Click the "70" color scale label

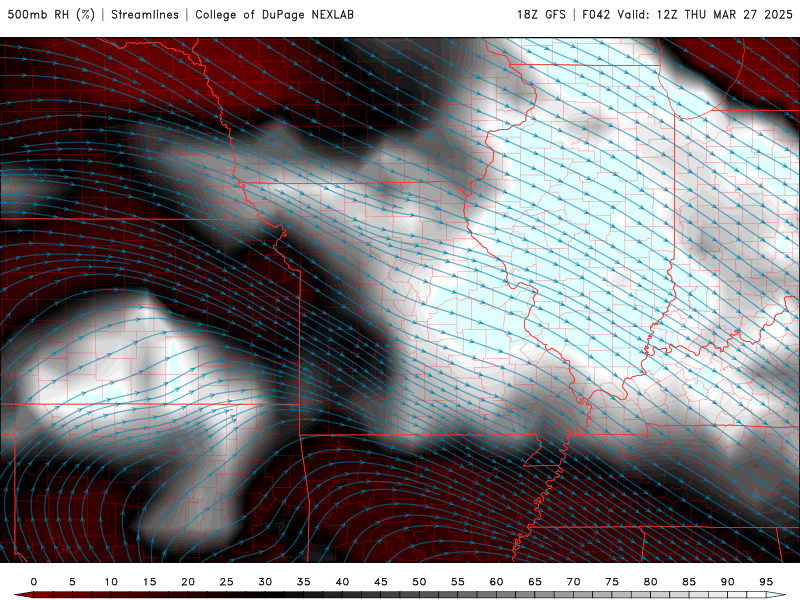coord(573,582)
